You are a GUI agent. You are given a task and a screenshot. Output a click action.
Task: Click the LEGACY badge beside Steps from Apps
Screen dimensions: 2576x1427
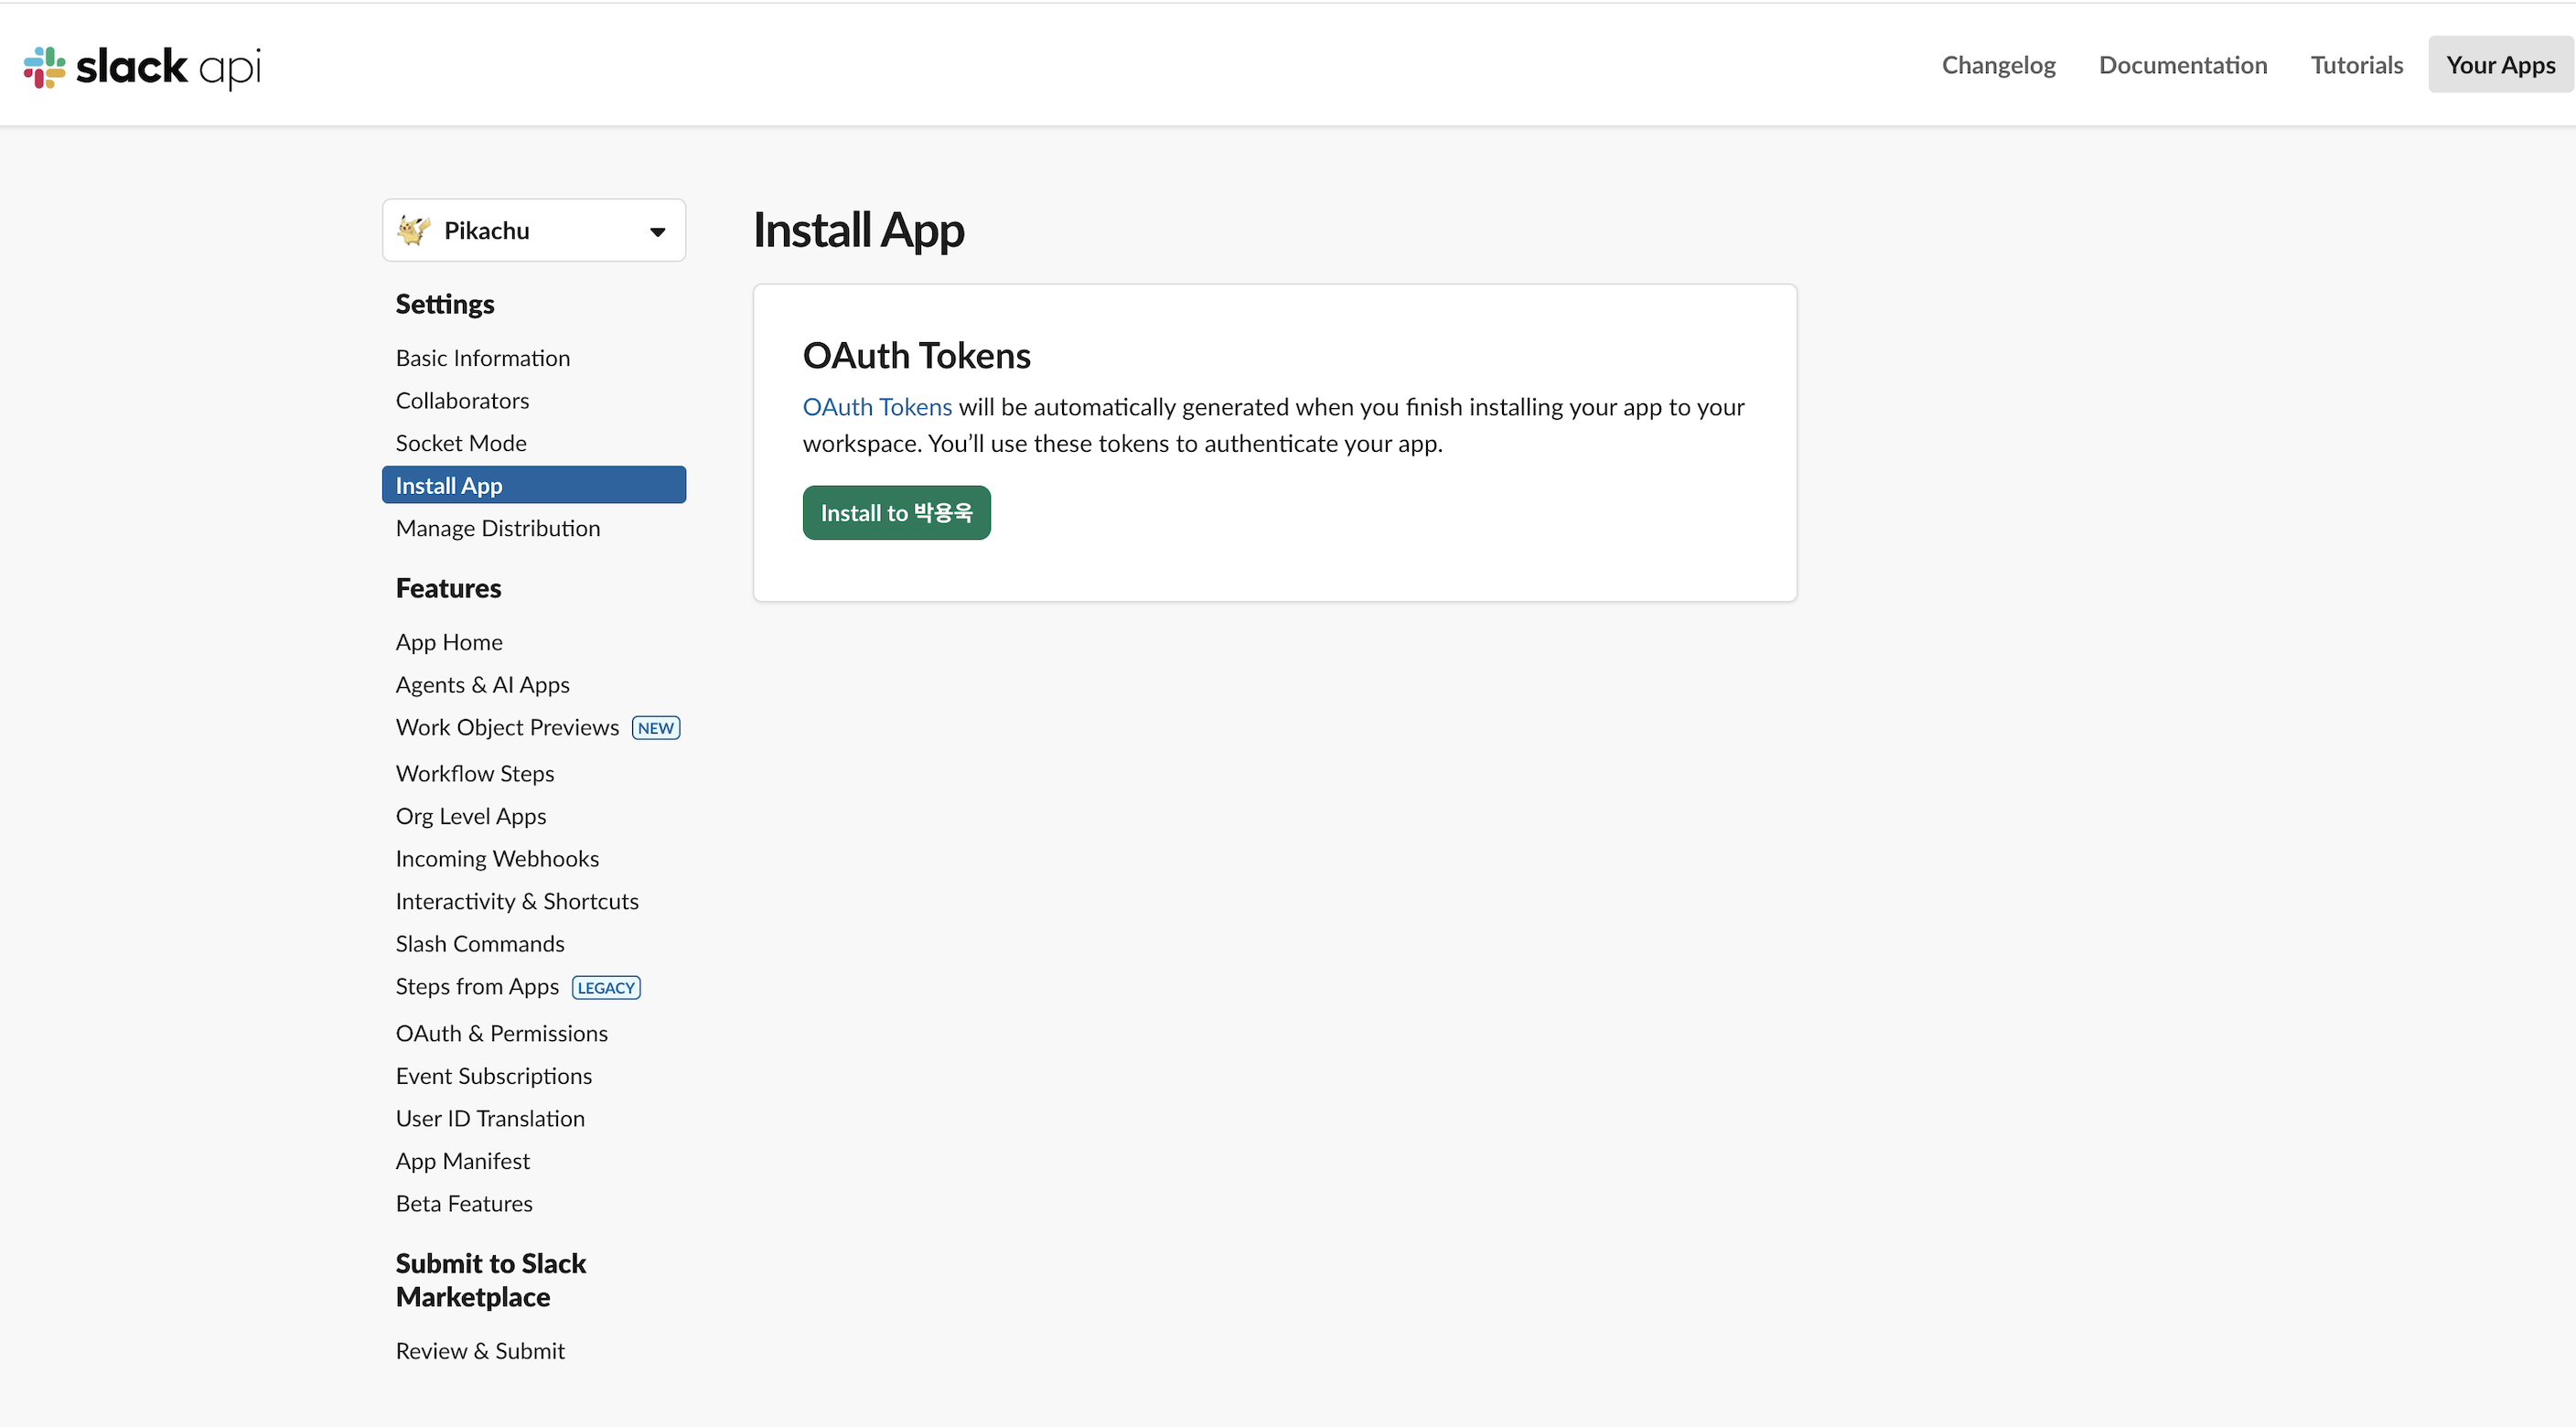point(606,988)
